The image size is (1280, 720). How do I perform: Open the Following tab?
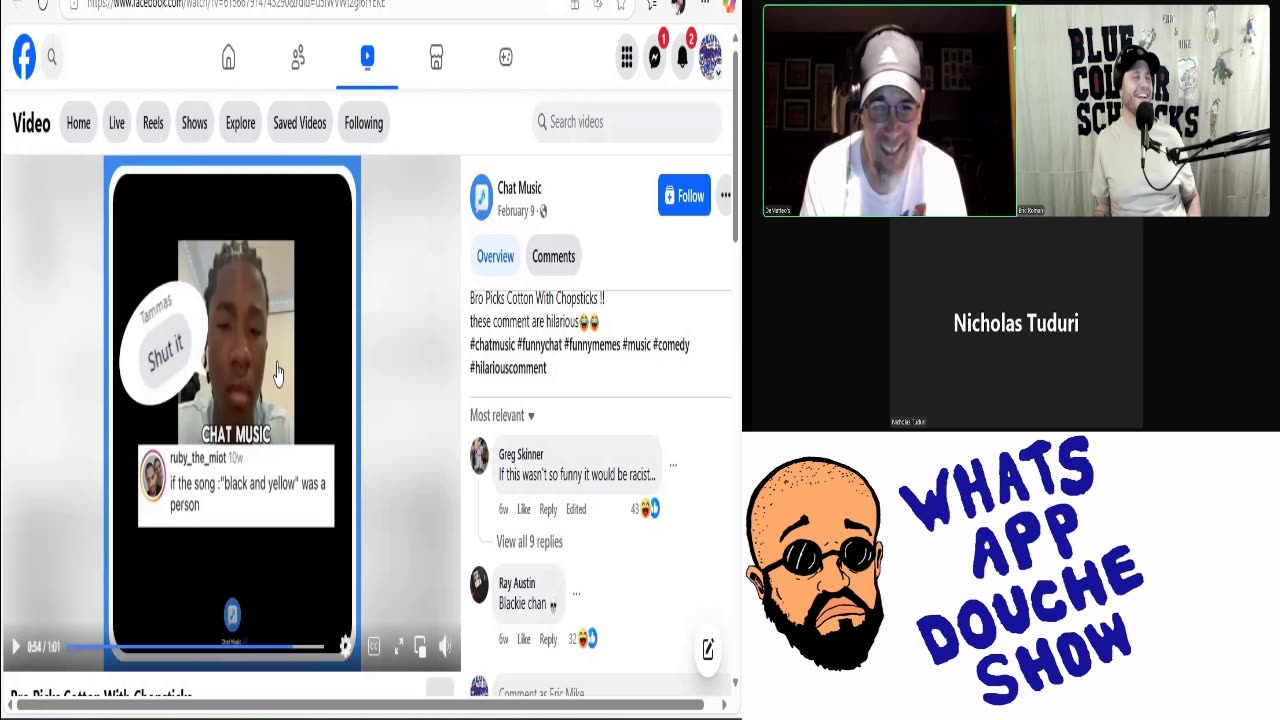364,123
